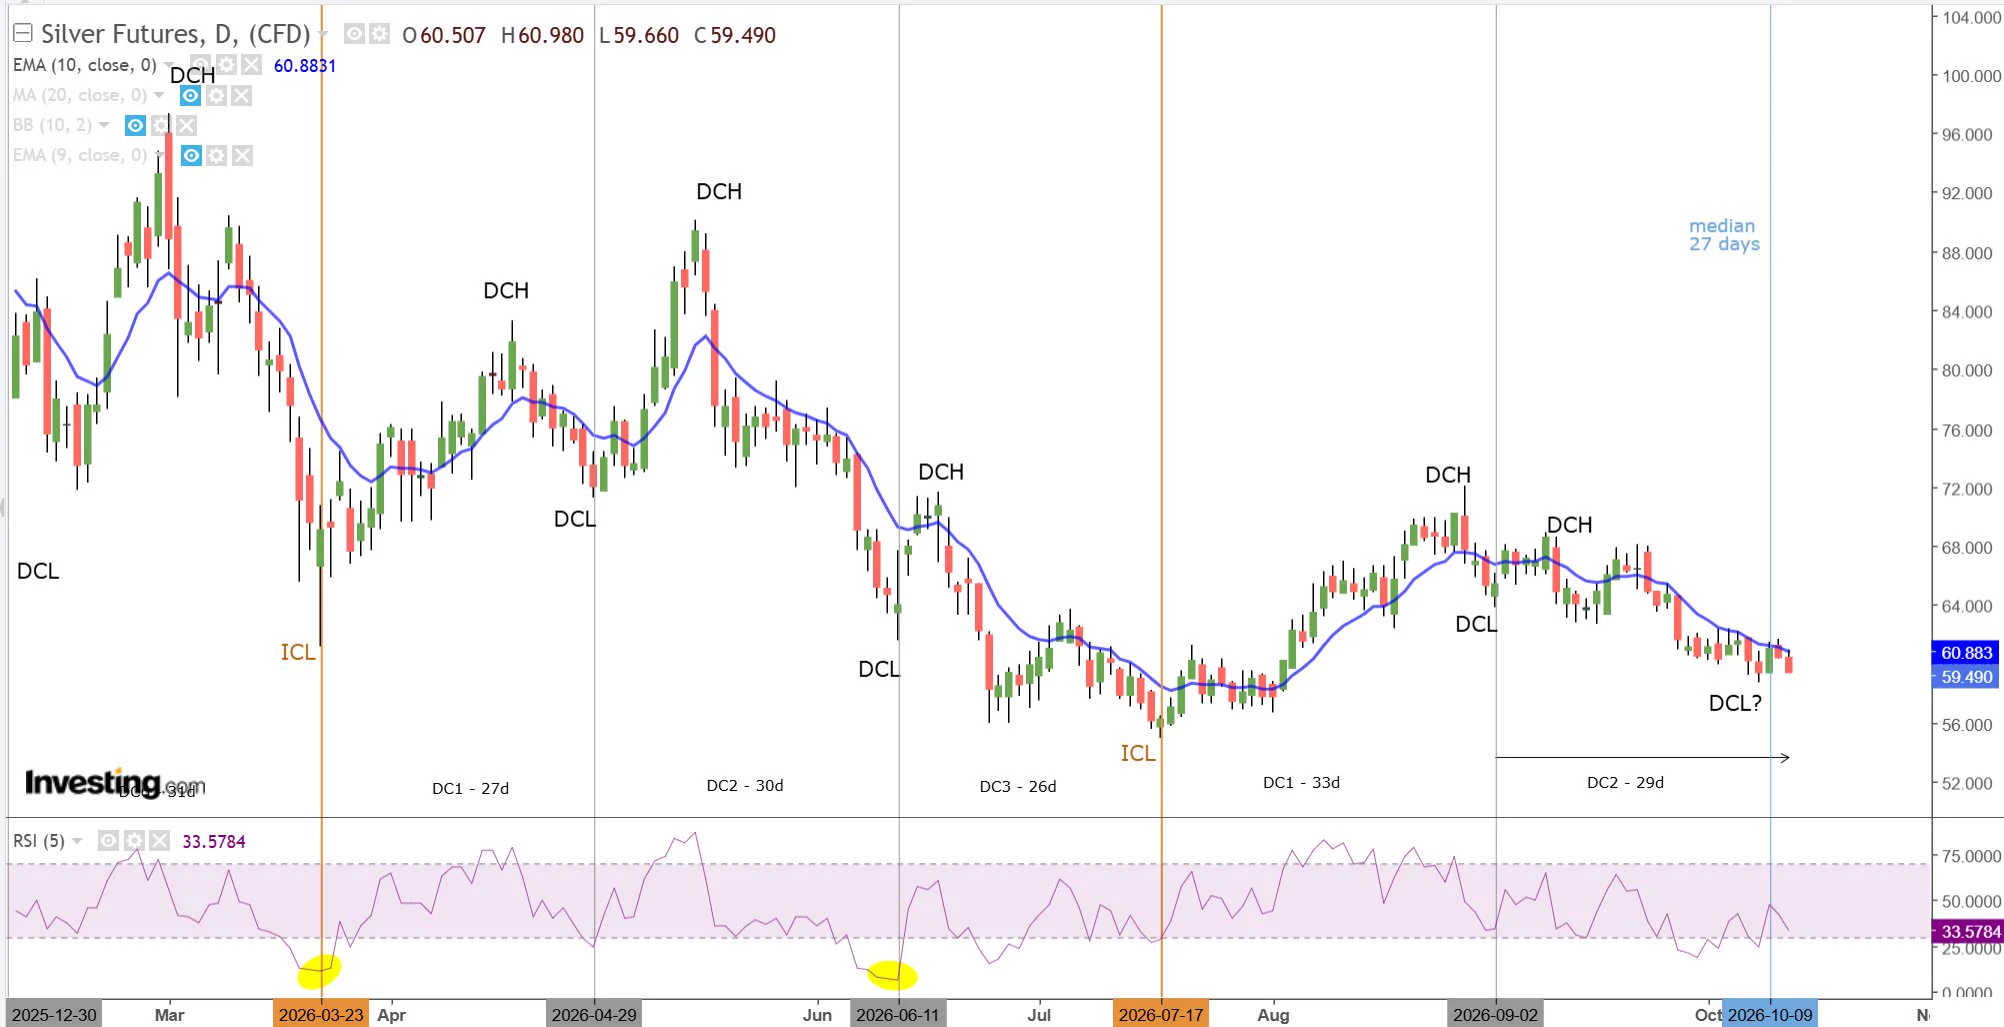This screenshot has width=2004, height=1027.
Task: Click the 33.5784 RSI axis value label
Action: [1968, 932]
